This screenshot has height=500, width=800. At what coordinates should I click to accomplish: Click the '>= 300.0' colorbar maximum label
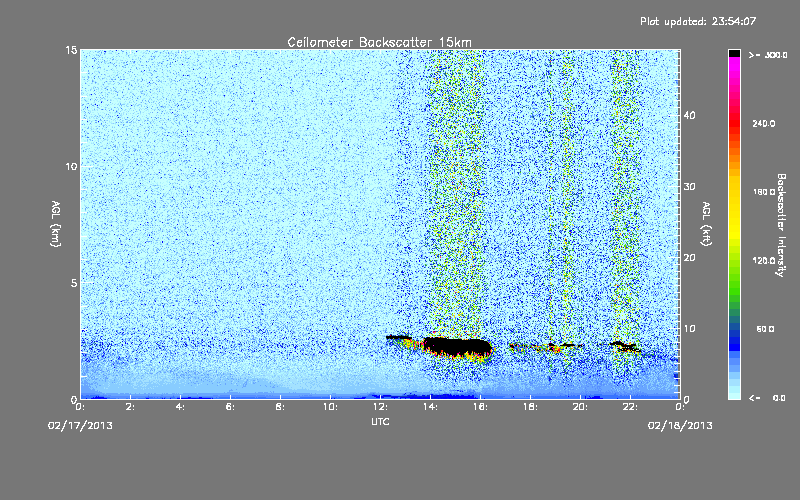[768, 55]
